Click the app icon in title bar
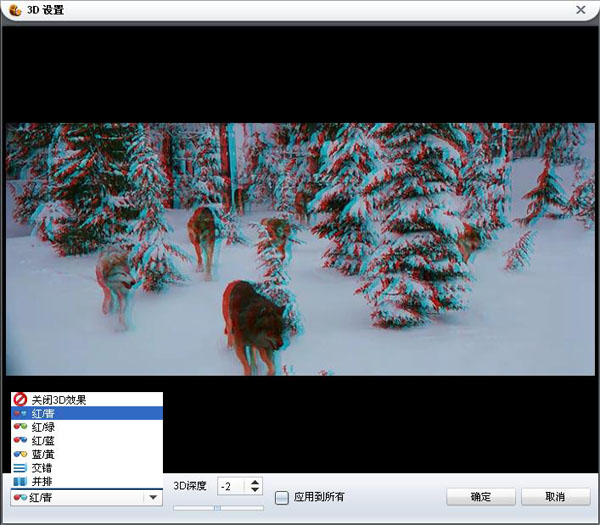The height and width of the screenshot is (525, 600). coord(15,10)
